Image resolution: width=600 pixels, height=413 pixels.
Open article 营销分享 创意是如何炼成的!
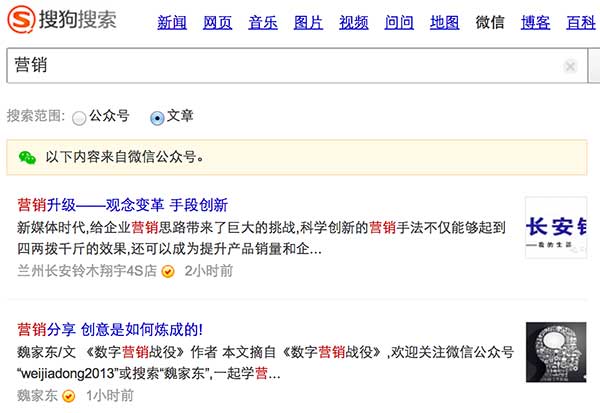(110, 330)
